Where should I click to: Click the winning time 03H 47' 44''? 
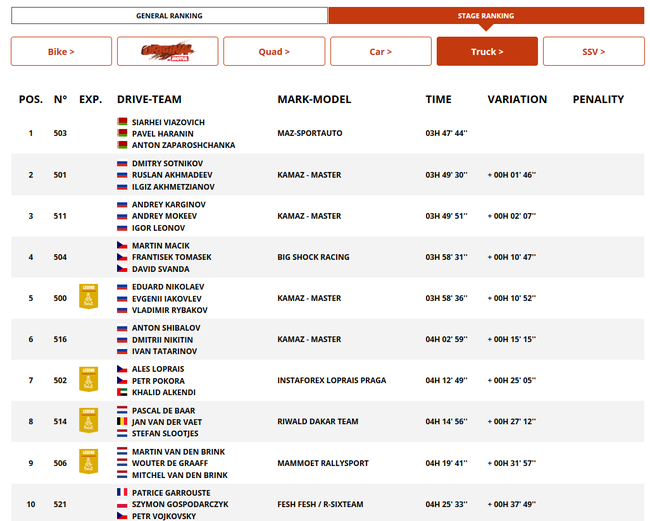point(446,133)
